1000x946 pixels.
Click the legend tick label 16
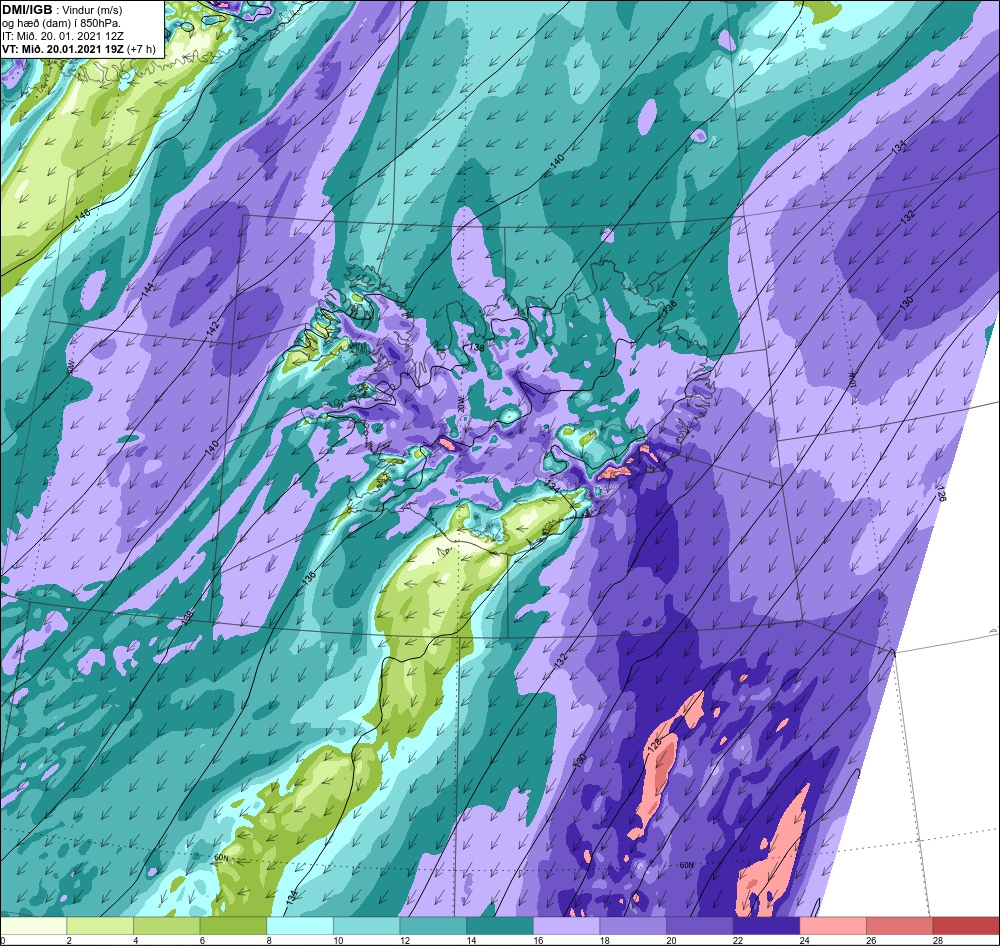(x=538, y=940)
